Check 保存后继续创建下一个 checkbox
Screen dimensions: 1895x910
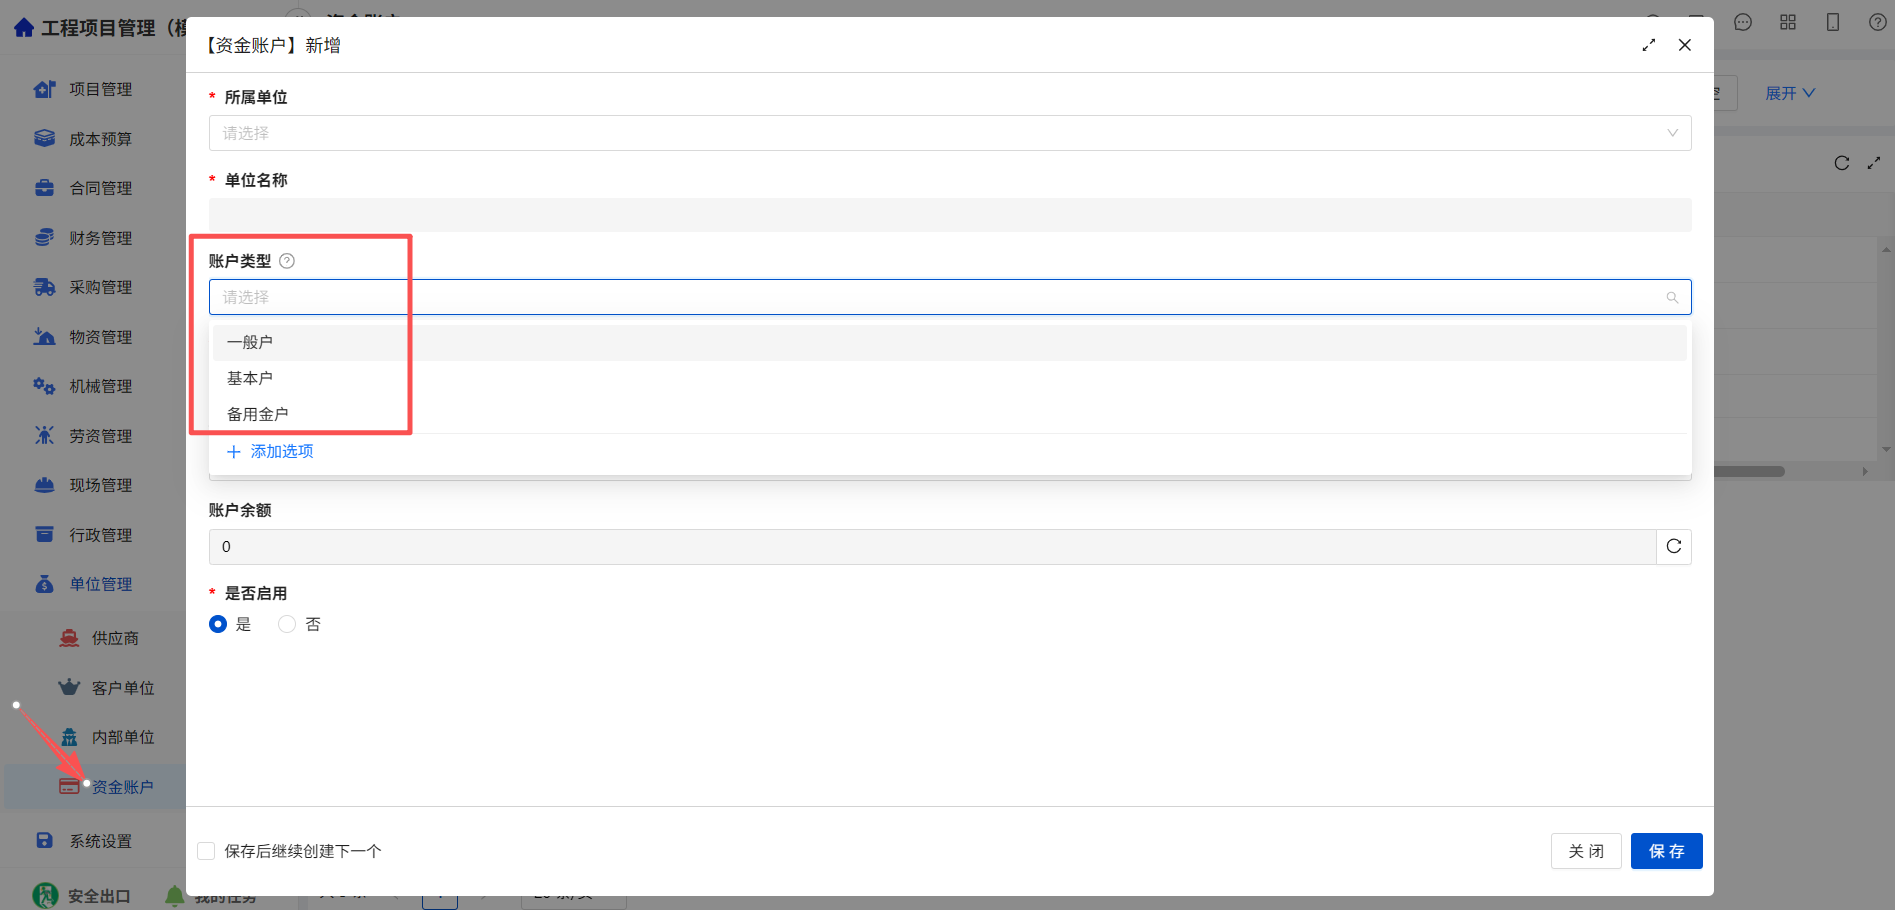coord(206,851)
